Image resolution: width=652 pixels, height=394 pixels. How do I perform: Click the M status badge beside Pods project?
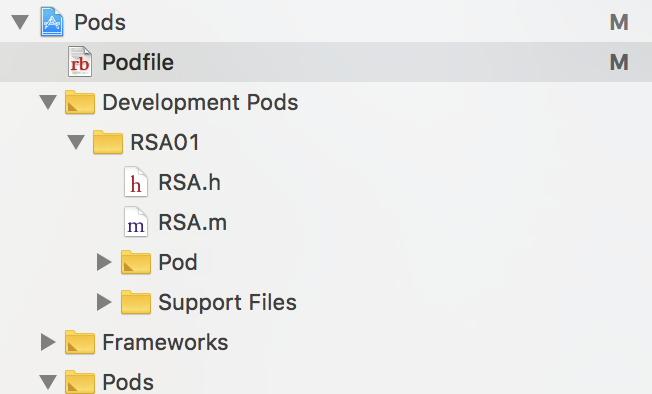619,22
